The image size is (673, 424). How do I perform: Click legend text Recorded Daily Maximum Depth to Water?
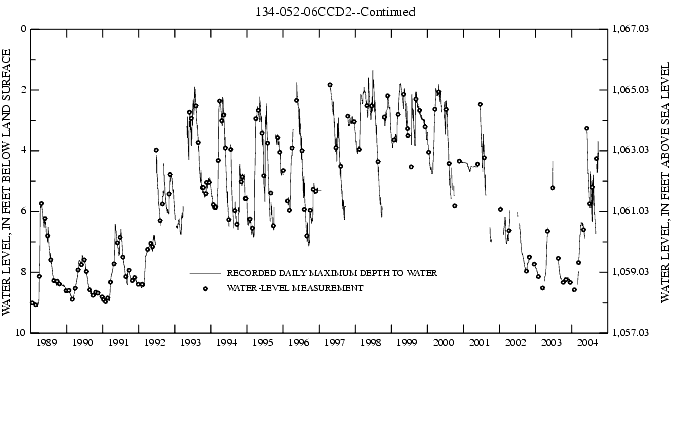click(x=332, y=273)
